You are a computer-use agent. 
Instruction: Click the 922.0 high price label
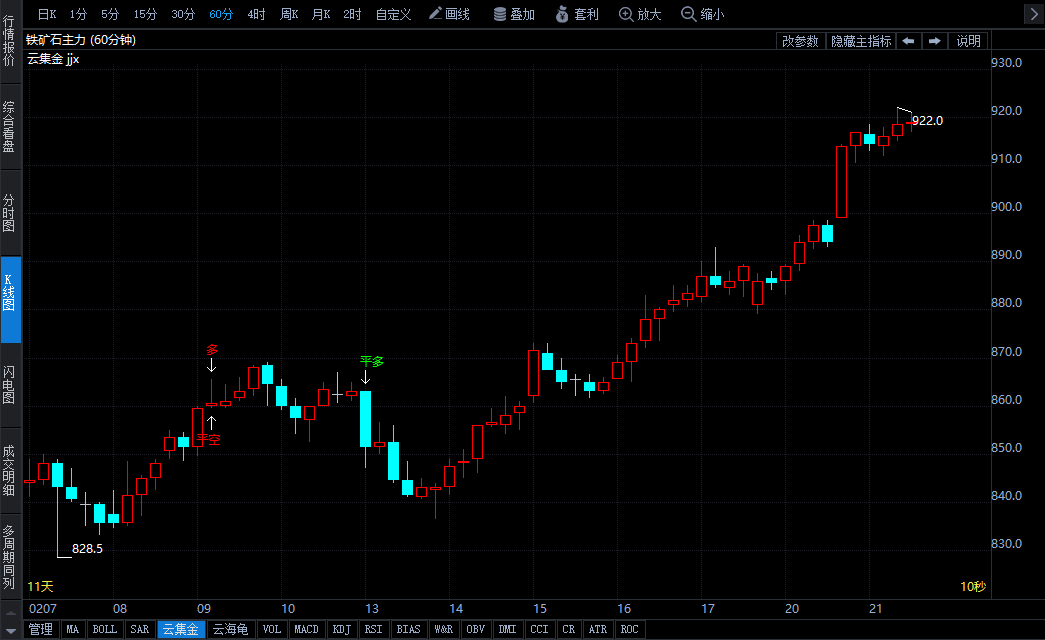coord(927,121)
